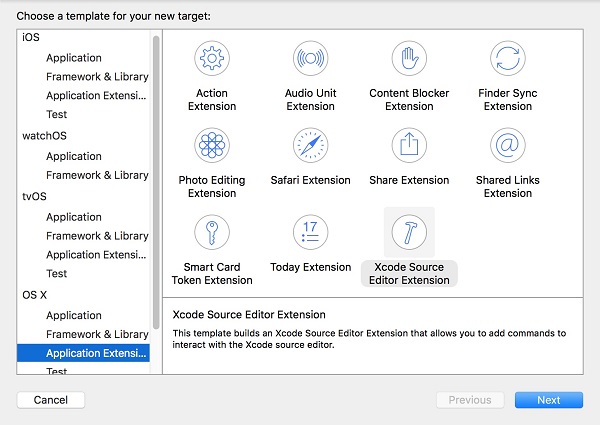Screen dimensions: 600x425
Task: Select Application under iOS in sidebar
Action: coord(74,58)
